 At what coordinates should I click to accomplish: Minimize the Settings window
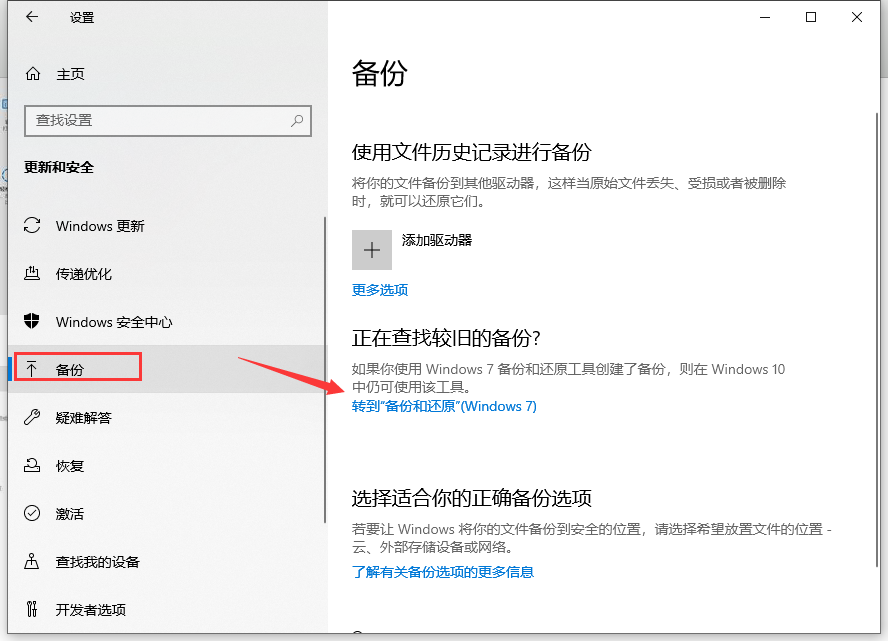pyautogui.click(x=765, y=17)
